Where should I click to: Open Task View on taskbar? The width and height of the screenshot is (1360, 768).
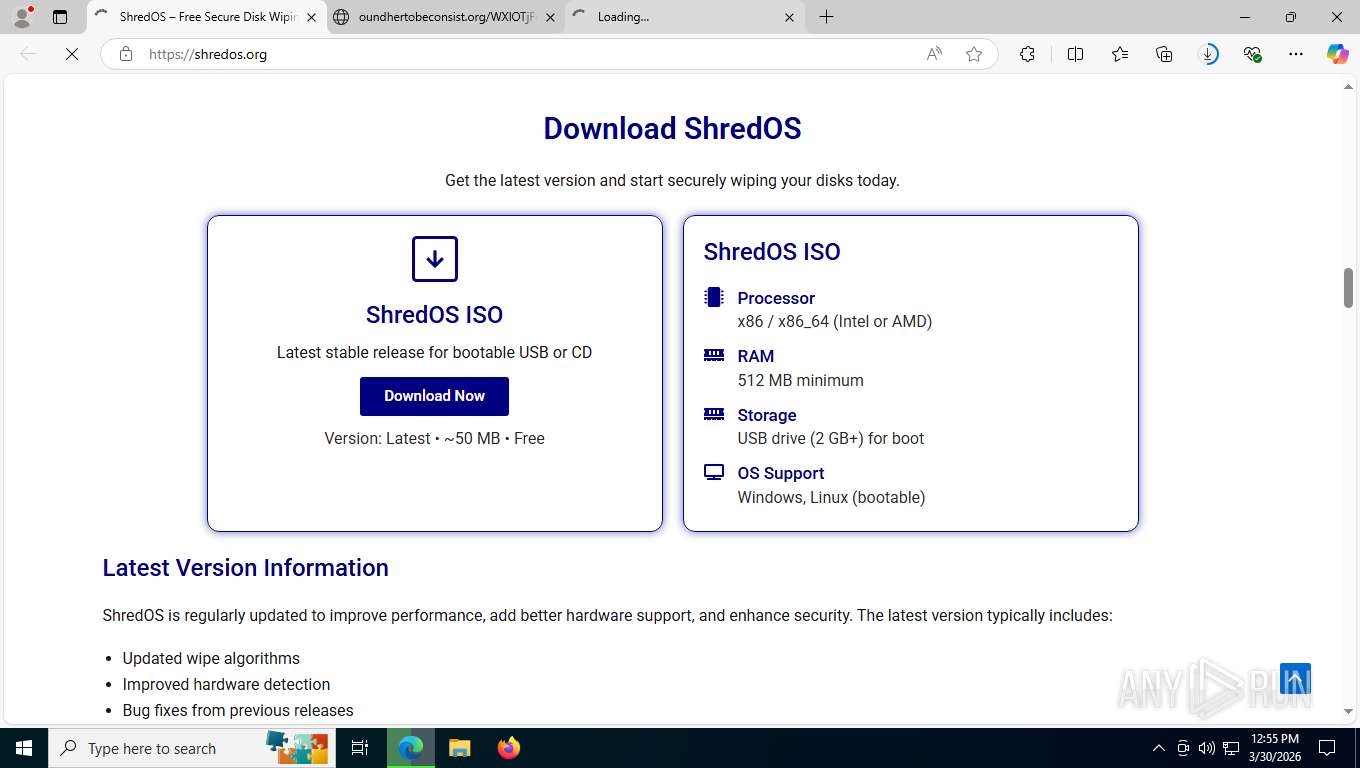[360, 748]
